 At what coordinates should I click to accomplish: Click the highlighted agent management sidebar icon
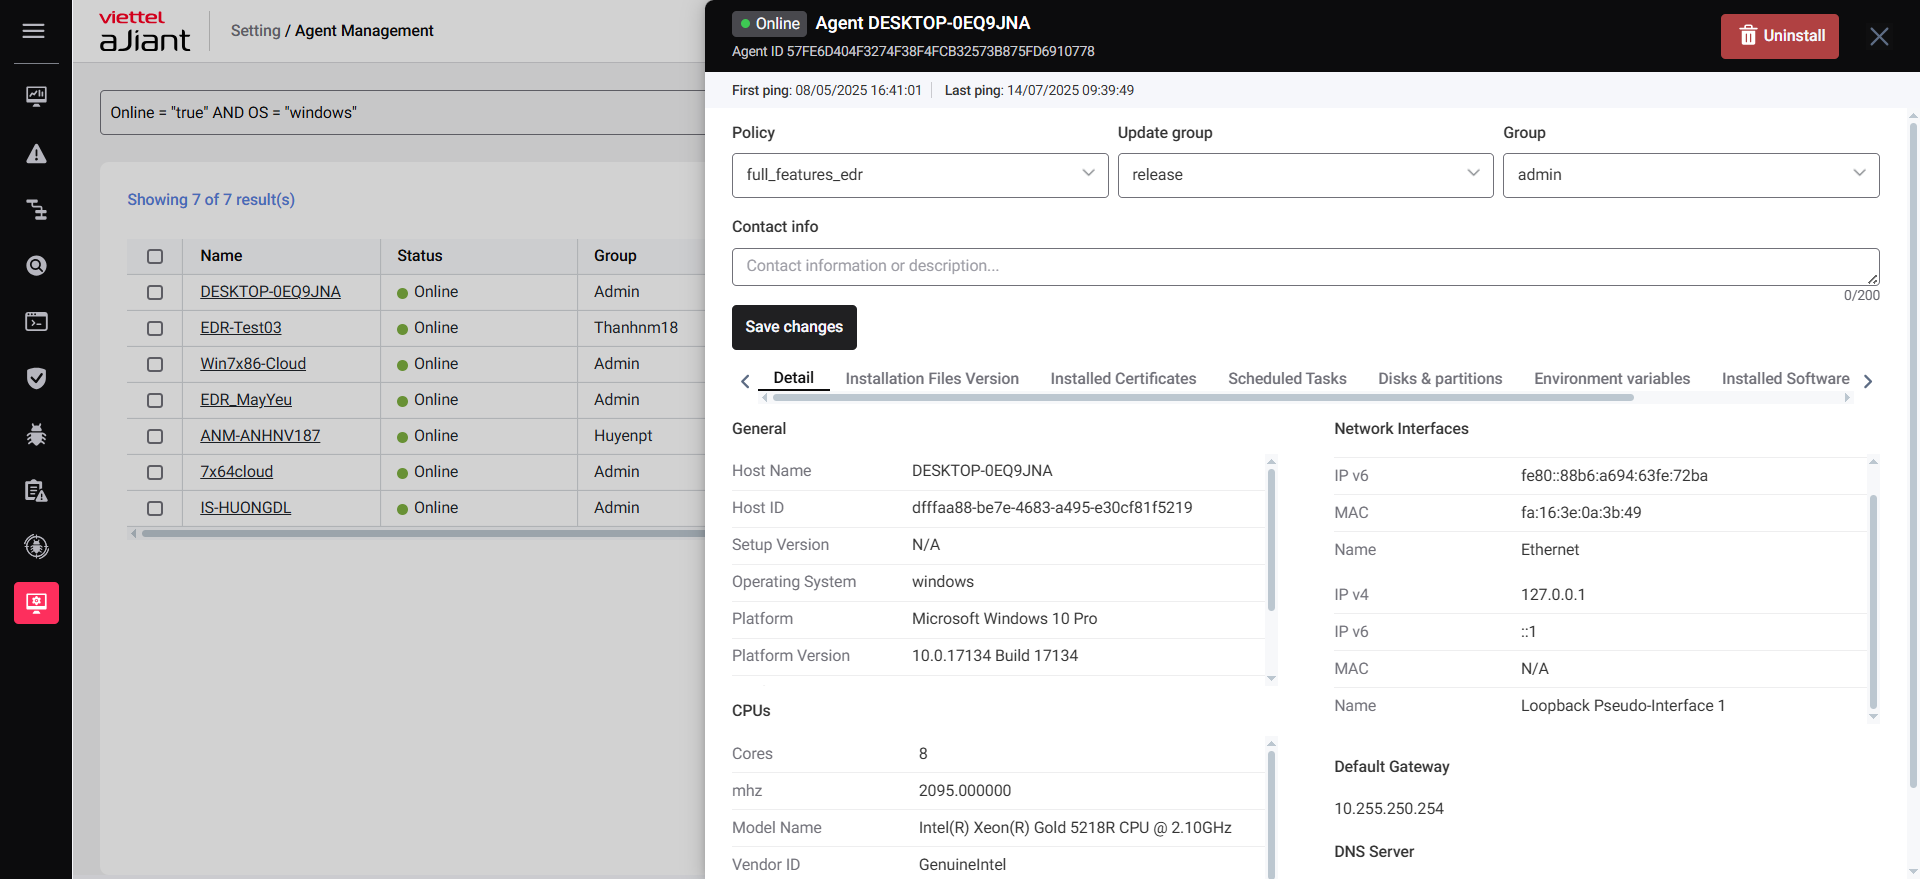coord(36,603)
